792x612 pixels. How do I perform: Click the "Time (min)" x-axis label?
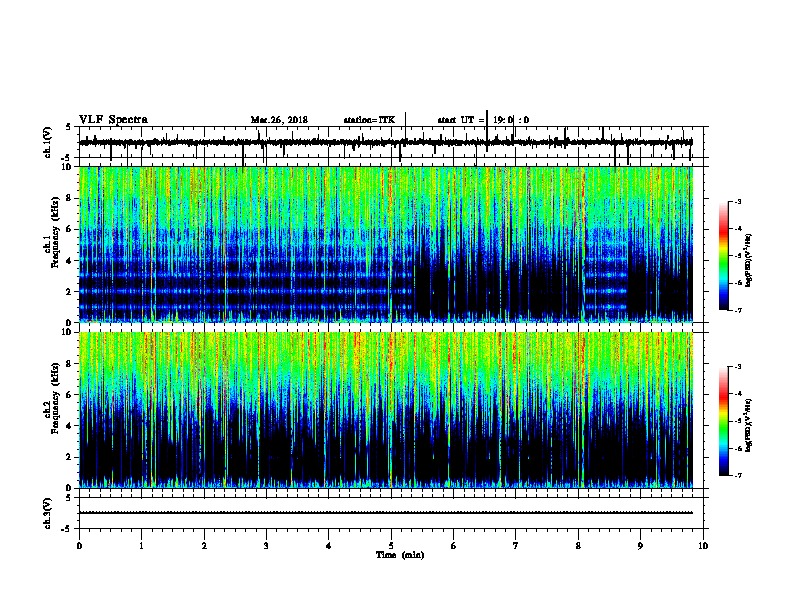tap(400, 555)
